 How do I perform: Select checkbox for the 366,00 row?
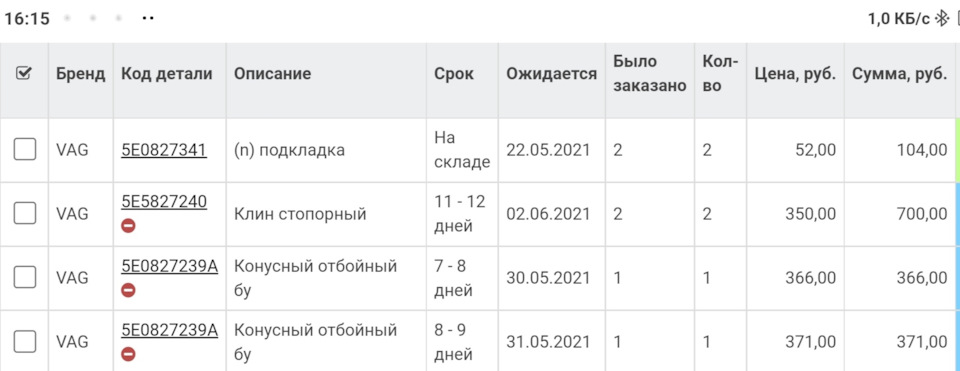coord(24,277)
